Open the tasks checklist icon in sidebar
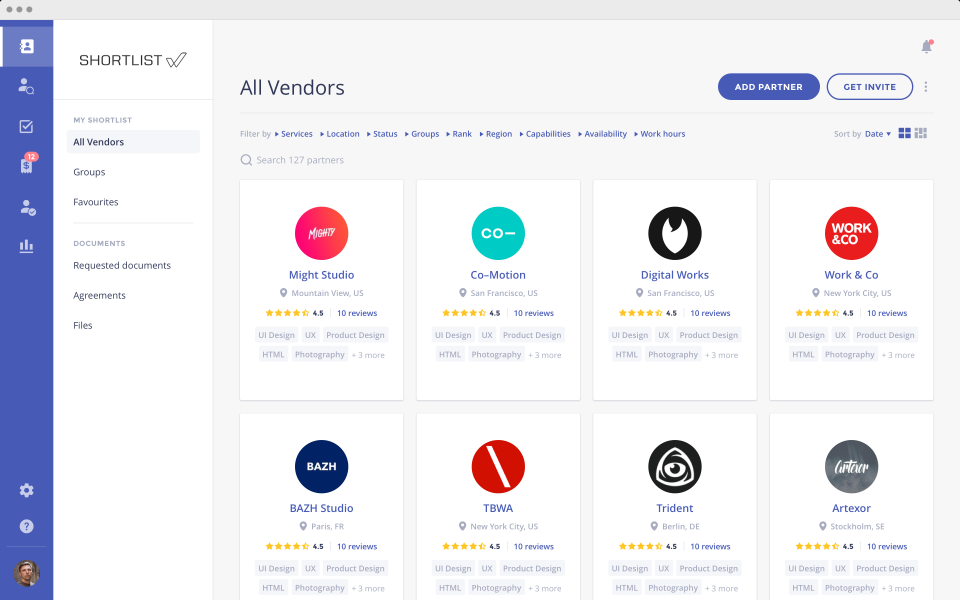This screenshot has height=600, width=960. click(27, 126)
